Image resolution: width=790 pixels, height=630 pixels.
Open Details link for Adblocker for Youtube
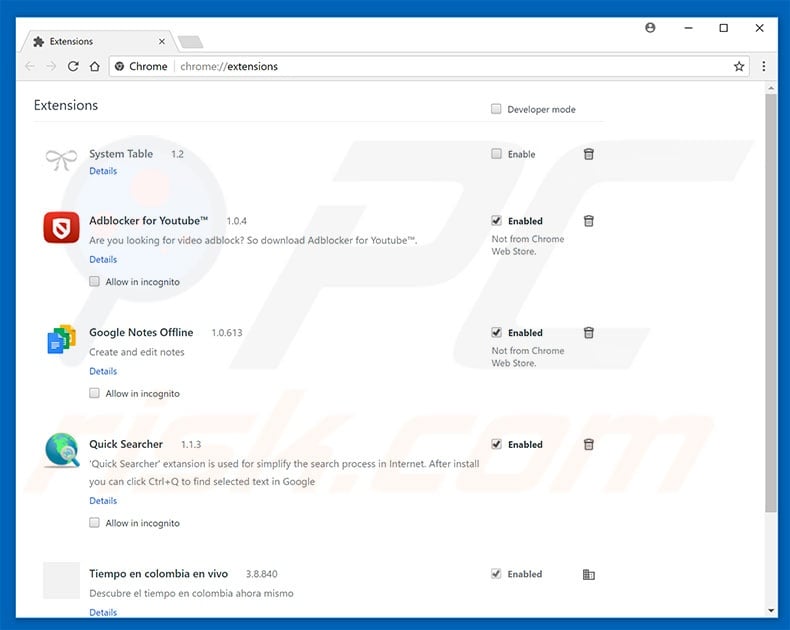(103, 260)
